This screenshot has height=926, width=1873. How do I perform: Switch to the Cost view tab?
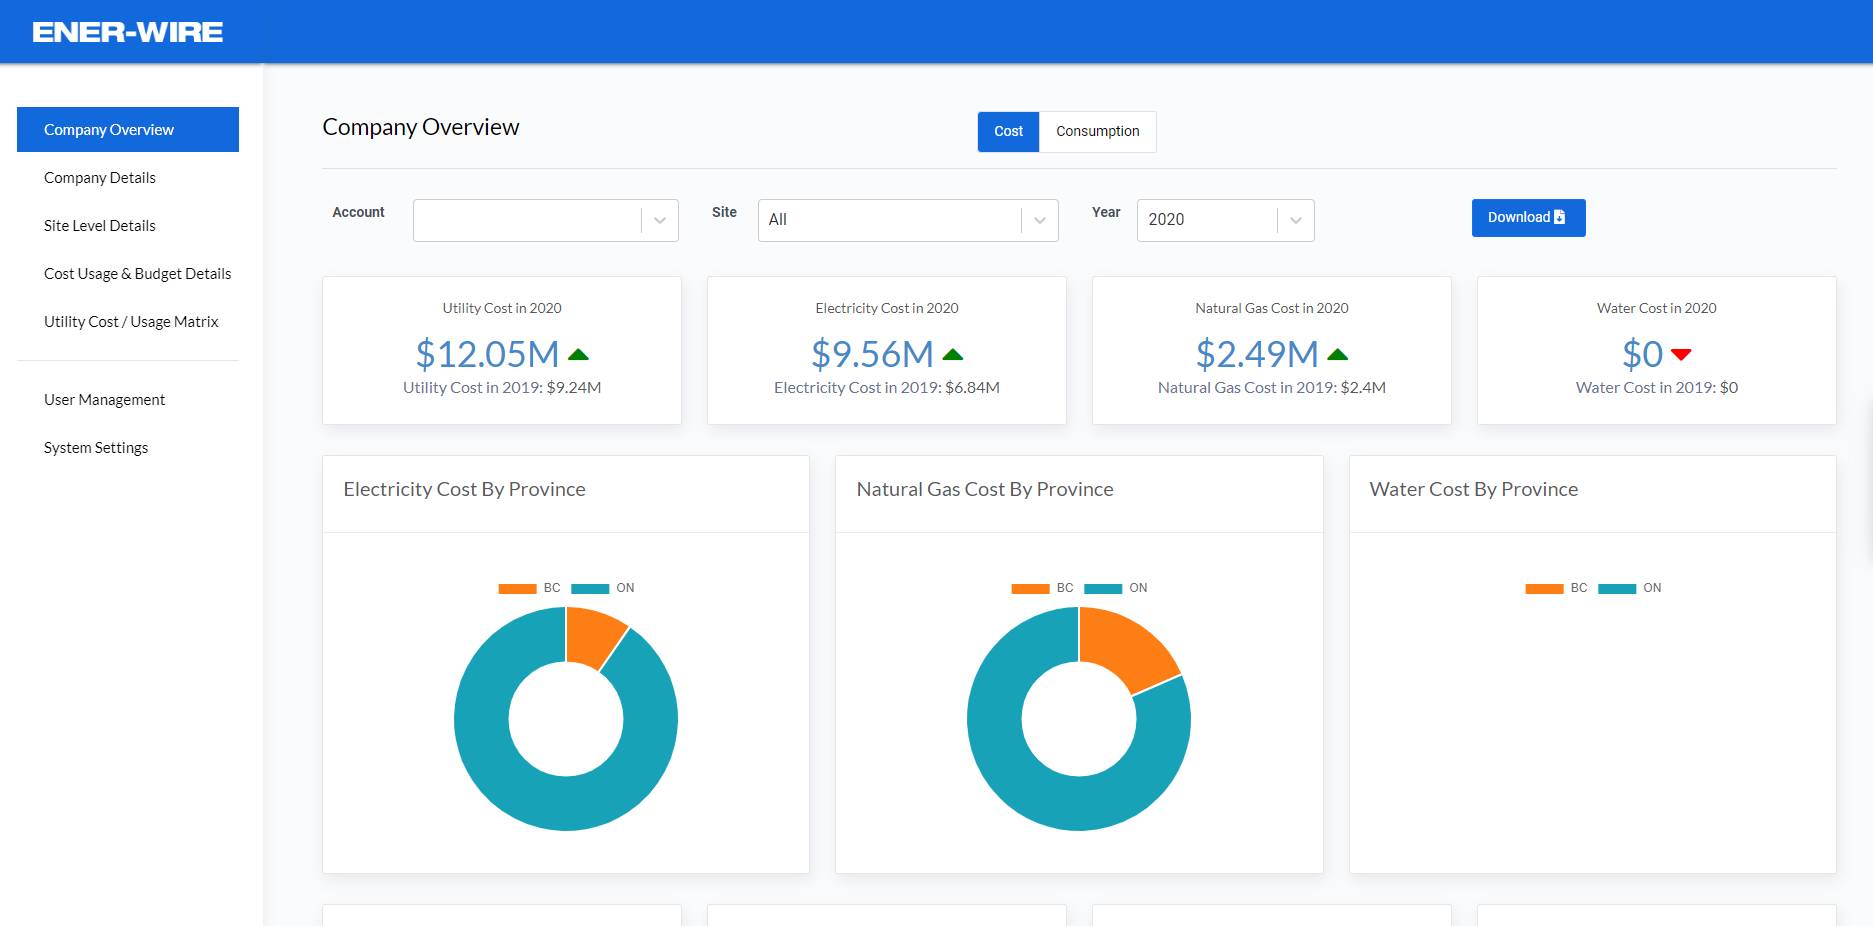click(1008, 131)
